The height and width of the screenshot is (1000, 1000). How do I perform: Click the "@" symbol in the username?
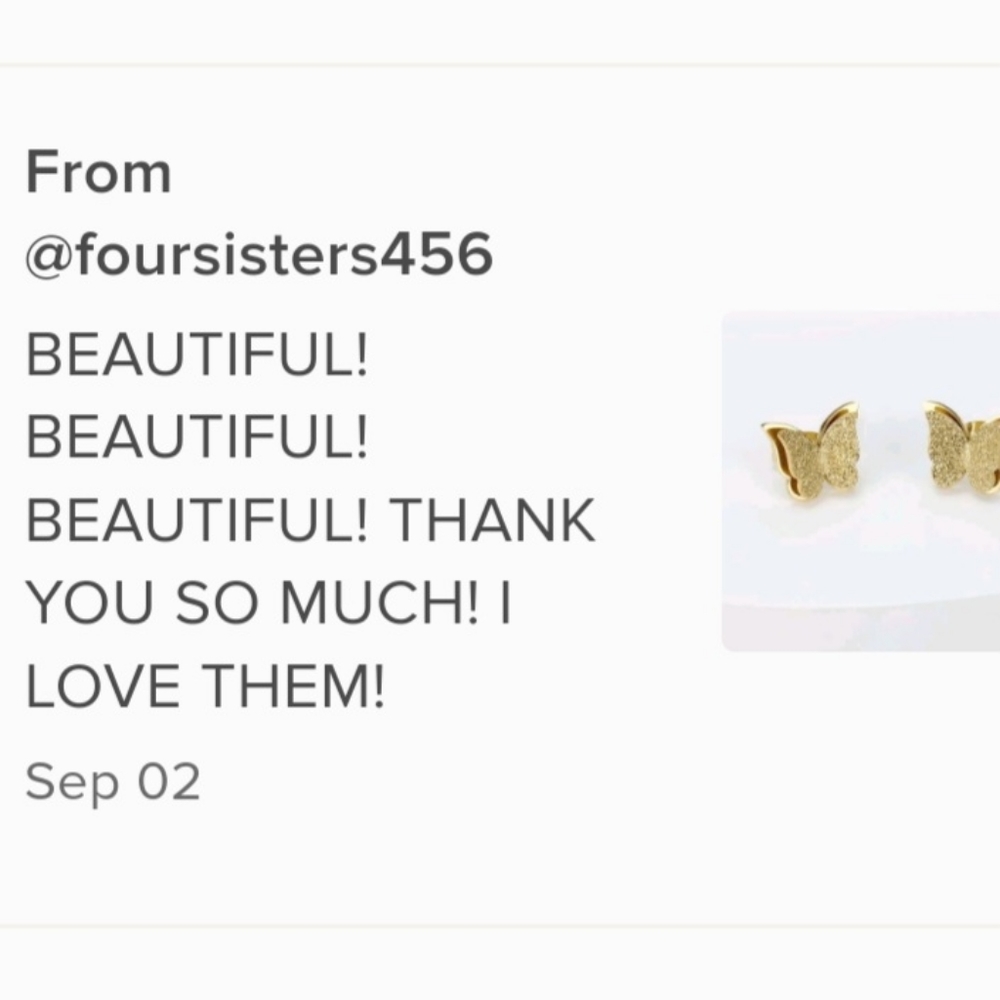click(49, 256)
